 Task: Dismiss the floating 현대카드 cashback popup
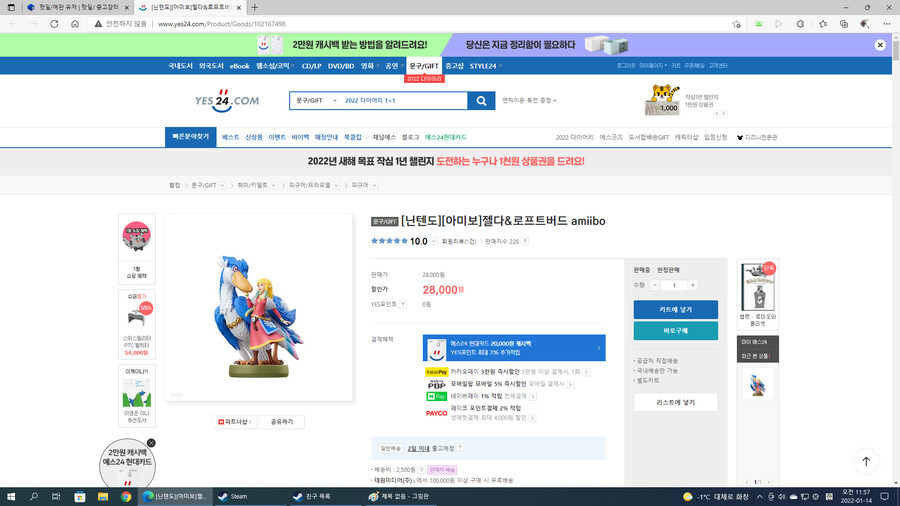[x=151, y=443]
